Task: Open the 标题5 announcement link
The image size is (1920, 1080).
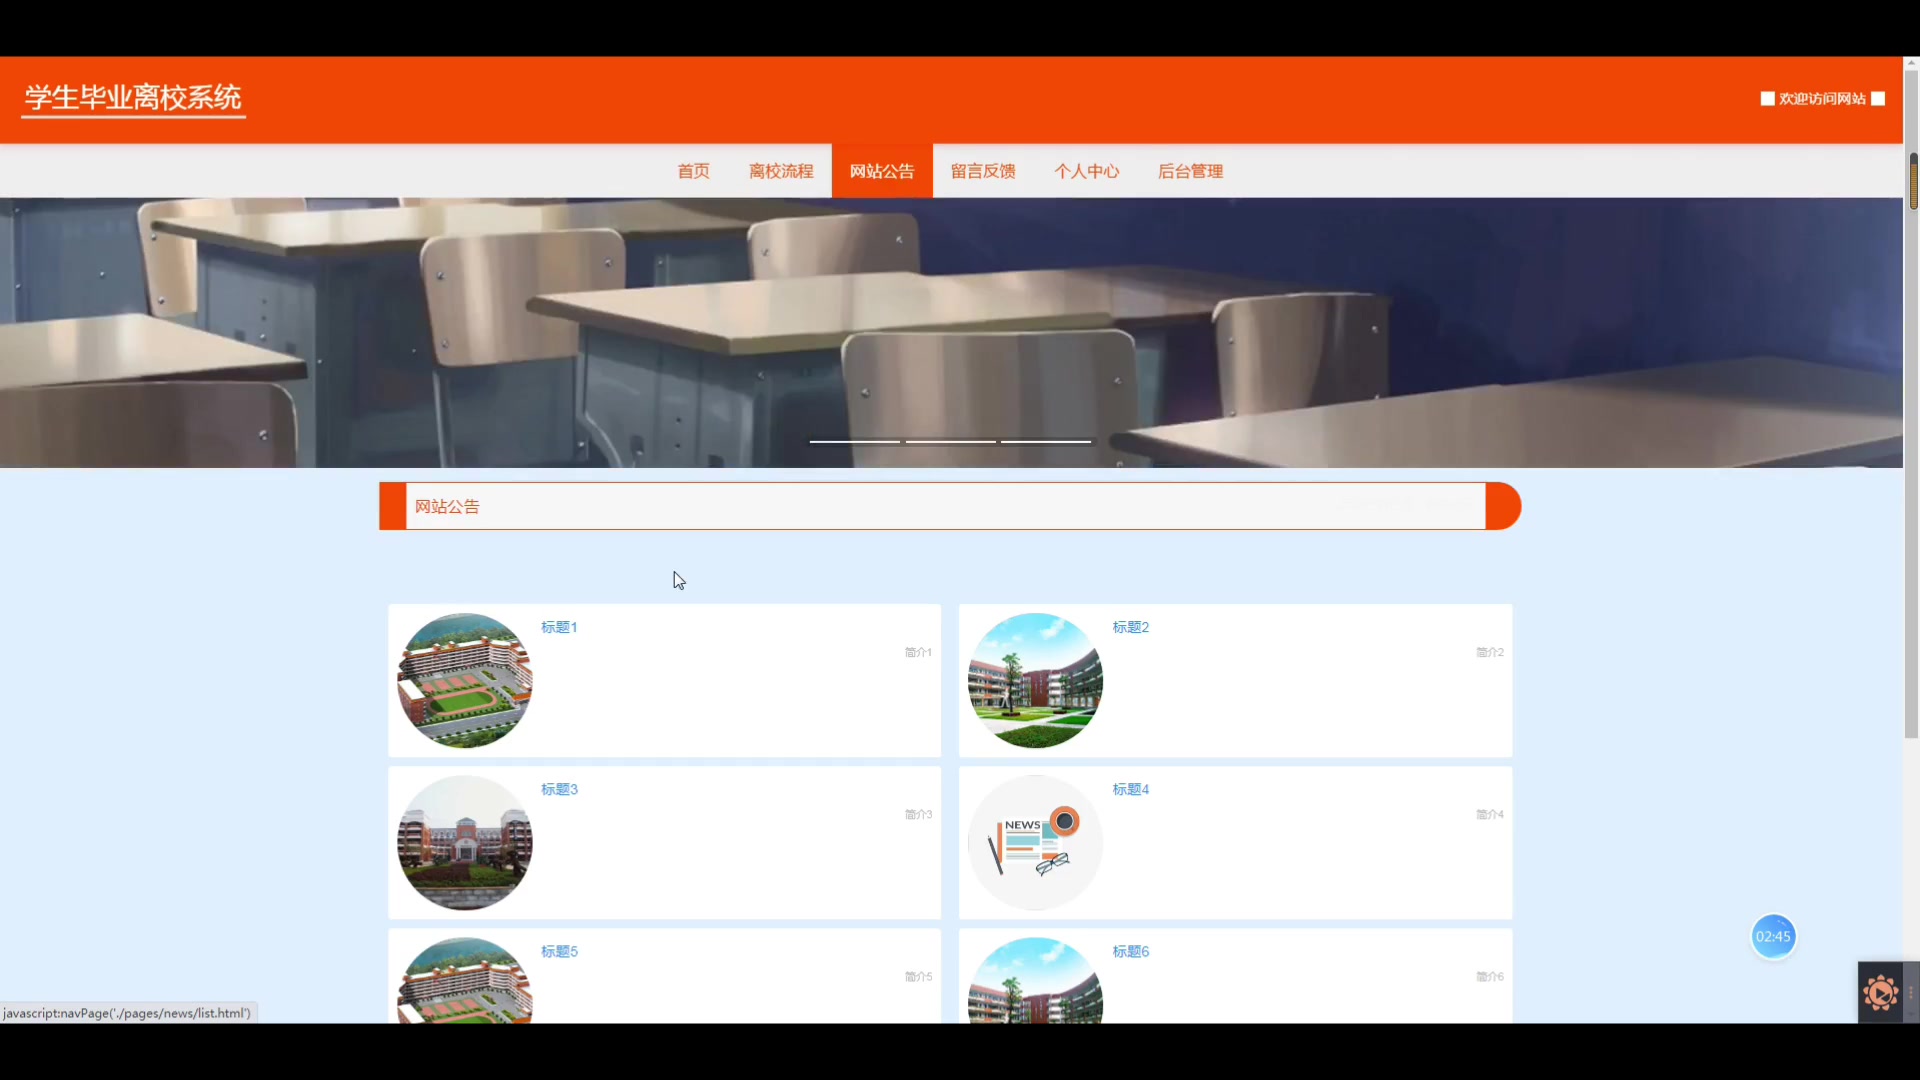Action: point(559,951)
